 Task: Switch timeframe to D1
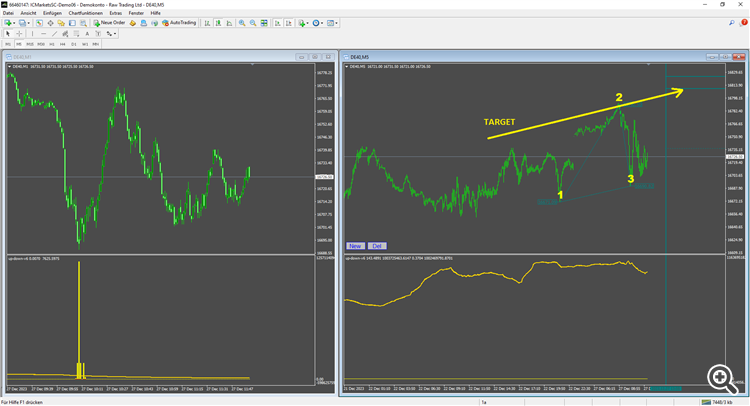click(74, 44)
